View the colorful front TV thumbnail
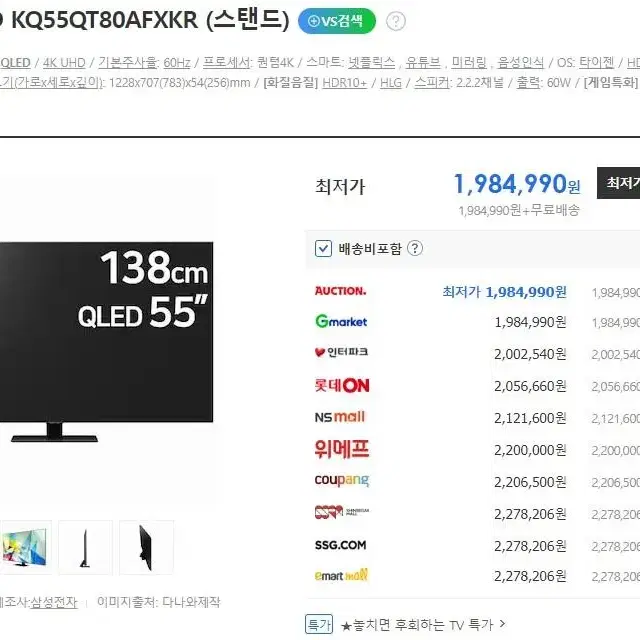Screen dimensions: 640x640 click(24, 547)
